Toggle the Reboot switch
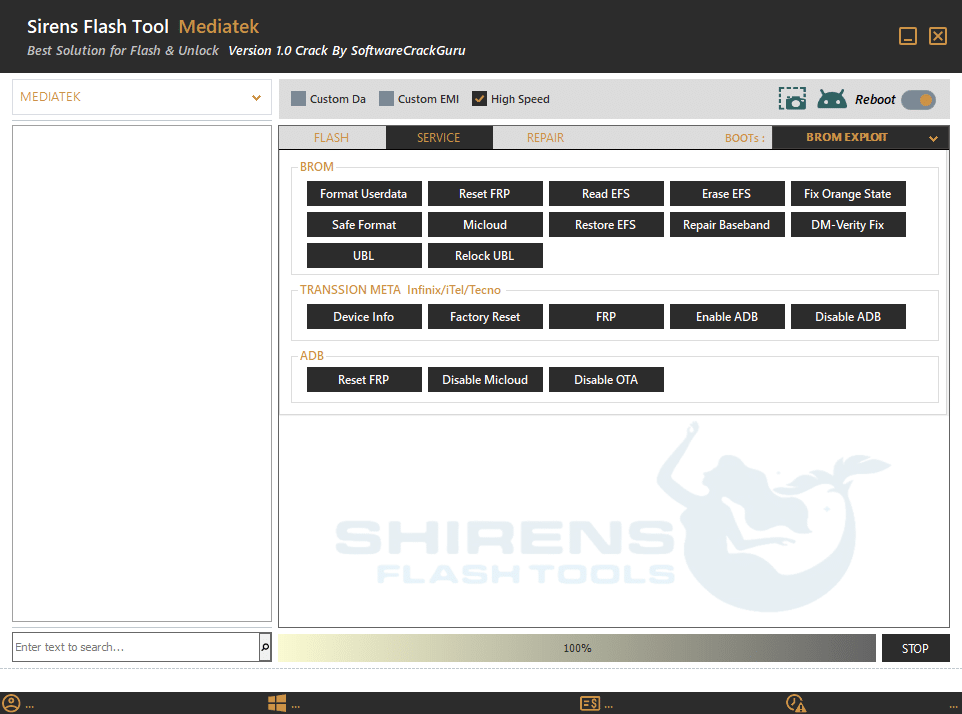 [918, 99]
